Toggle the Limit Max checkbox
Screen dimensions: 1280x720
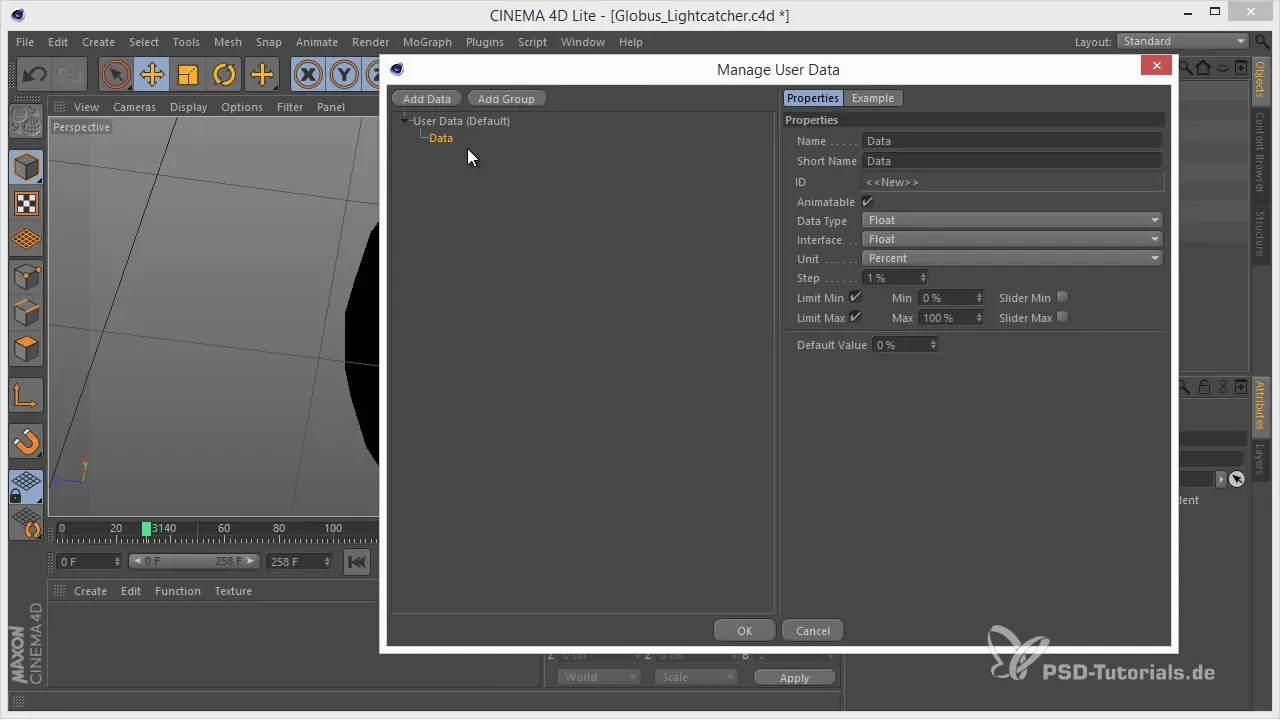click(x=855, y=317)
